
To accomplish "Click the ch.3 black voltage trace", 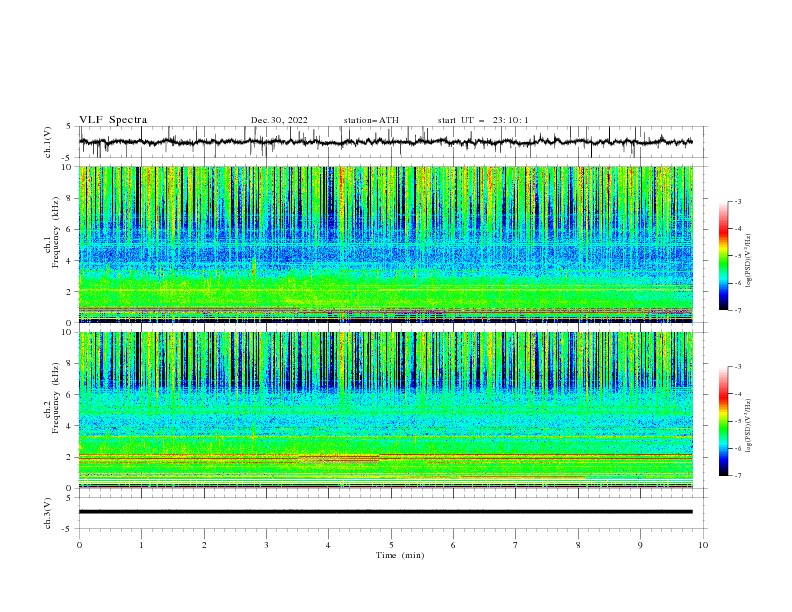I will (x=386, y=512).
